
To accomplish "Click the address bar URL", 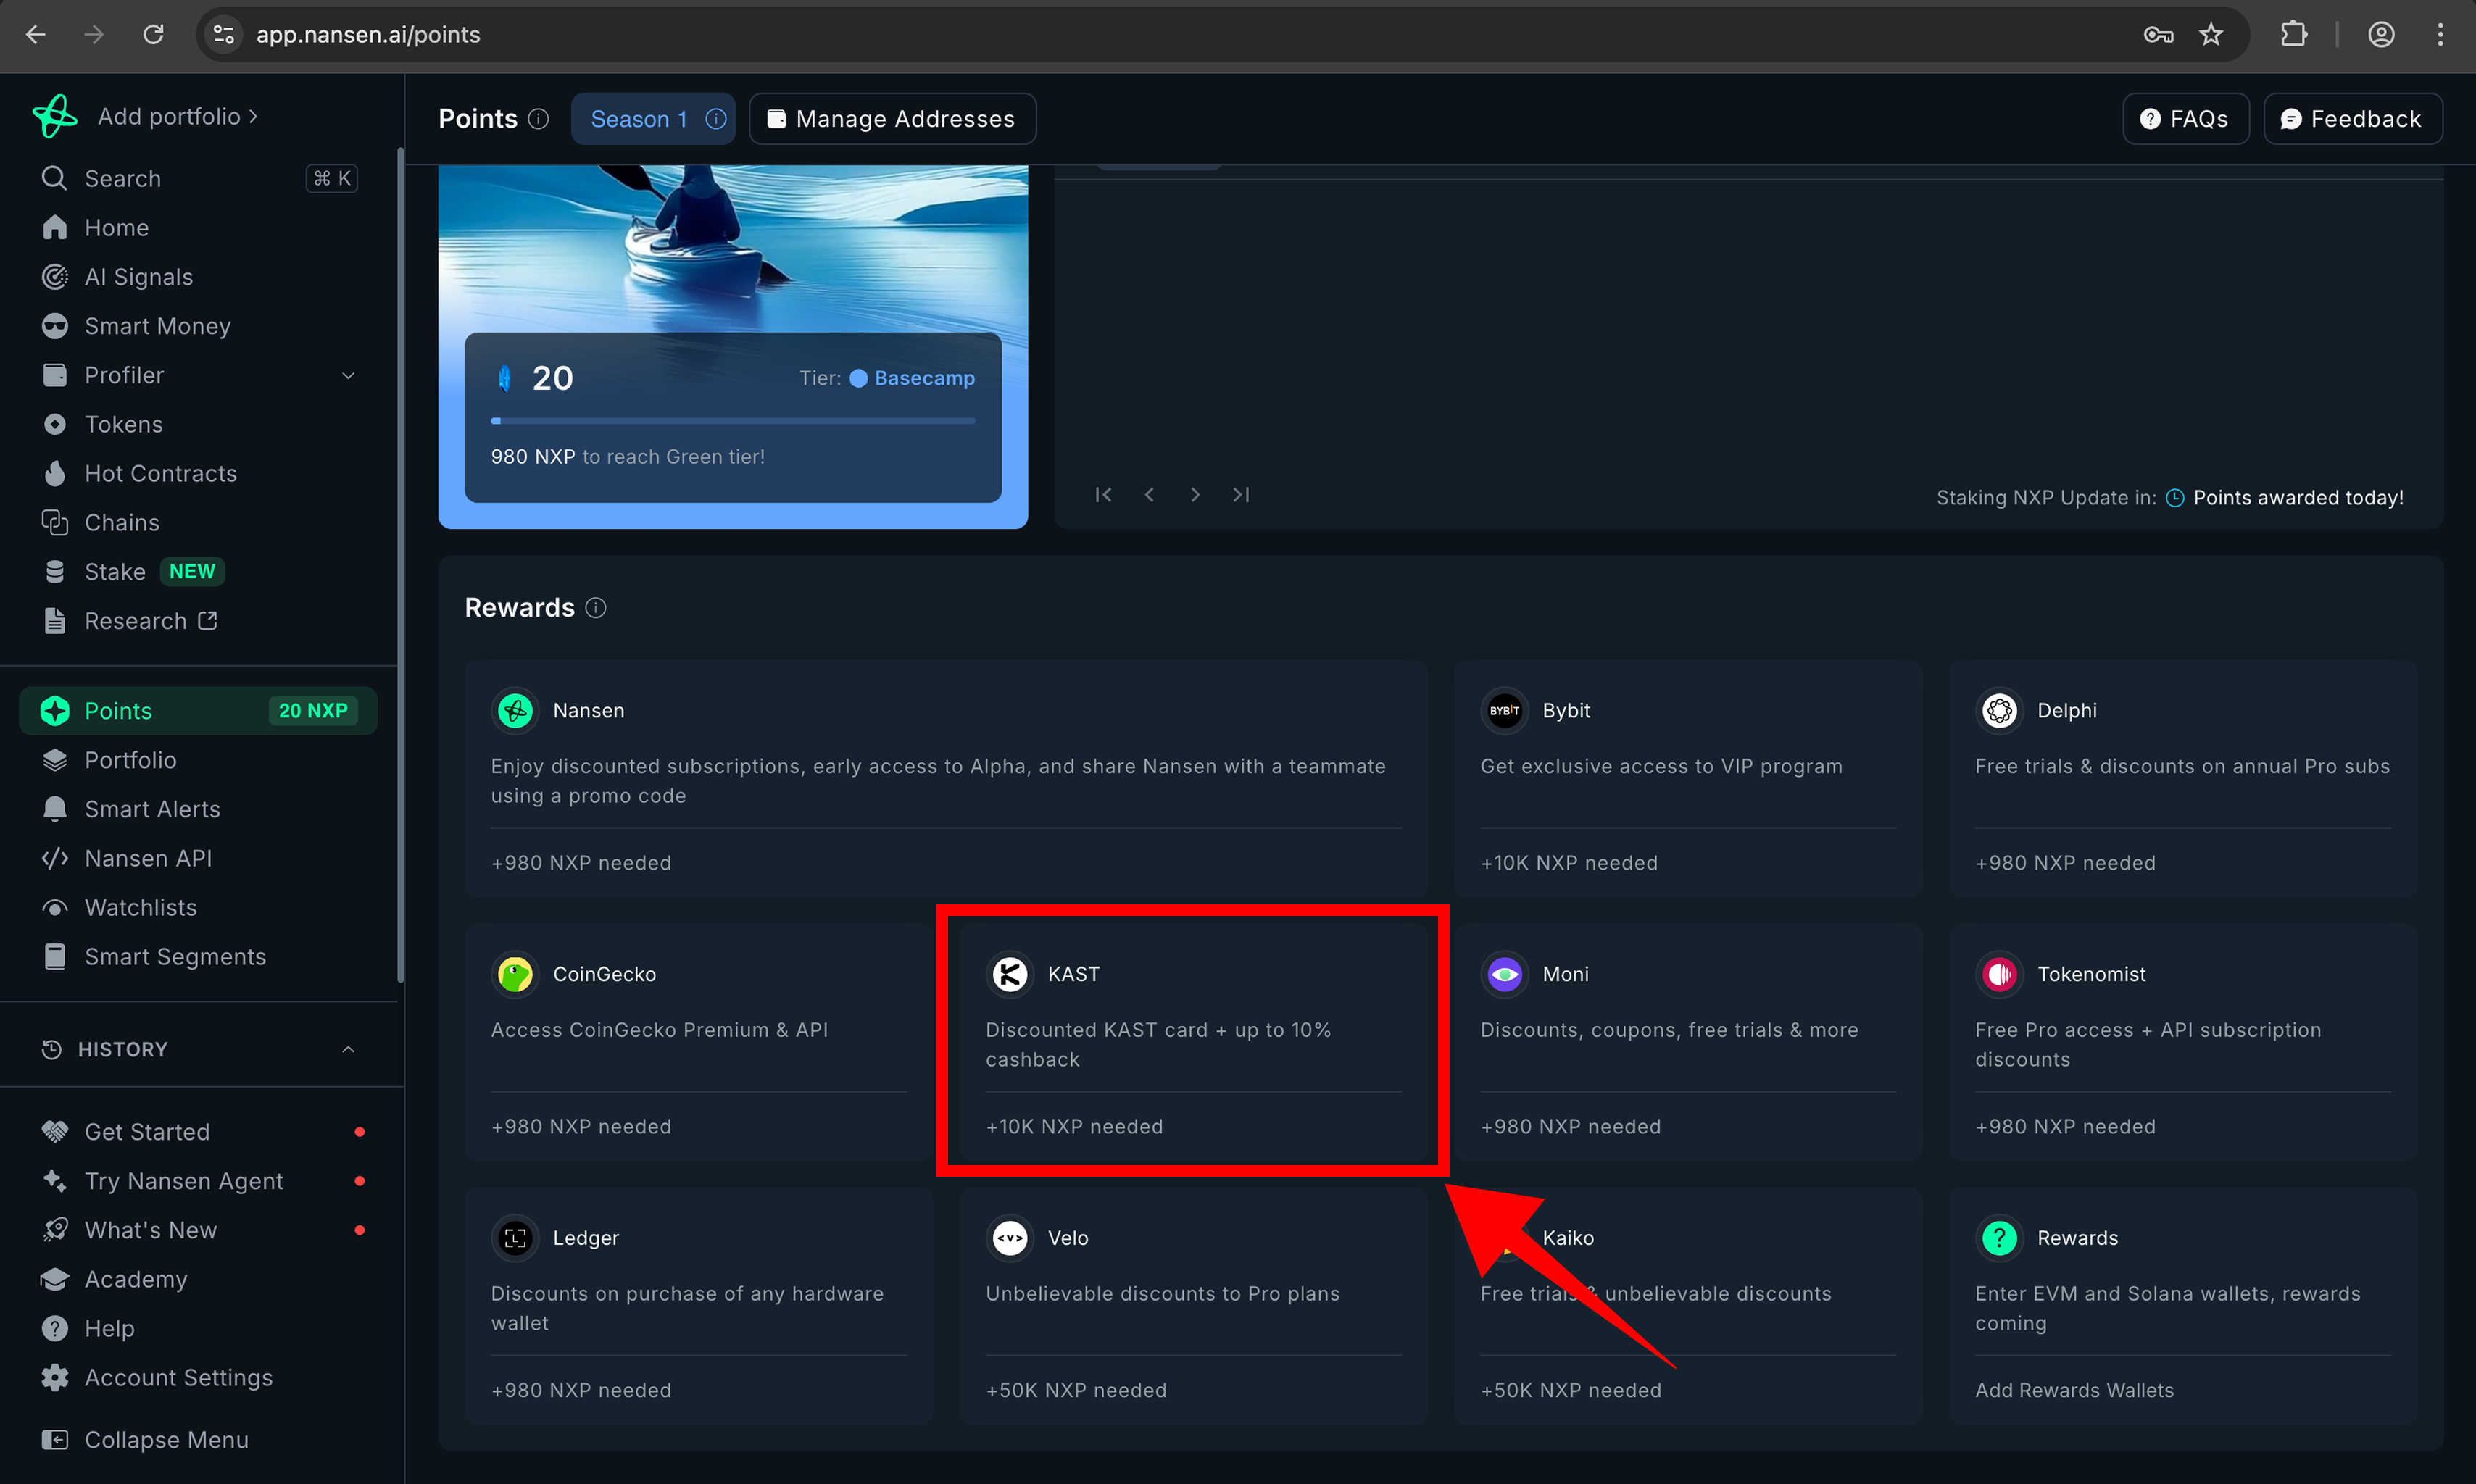I will coord(368,34).
